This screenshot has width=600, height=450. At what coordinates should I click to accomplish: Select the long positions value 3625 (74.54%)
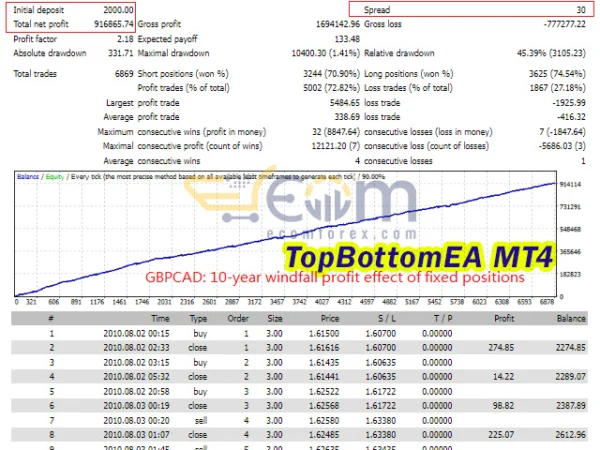tap(558, 74)
